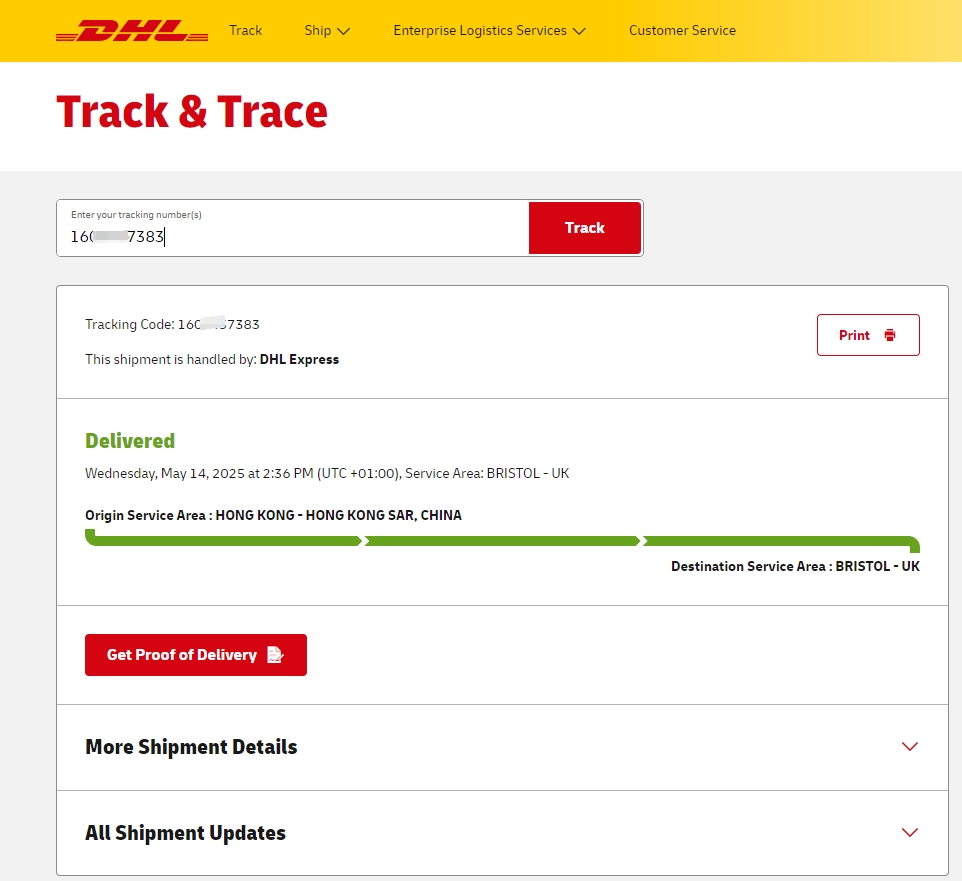Open the Ship dropdown menu
The width and height of the screenshot is (962, 881).
(327, 31)
